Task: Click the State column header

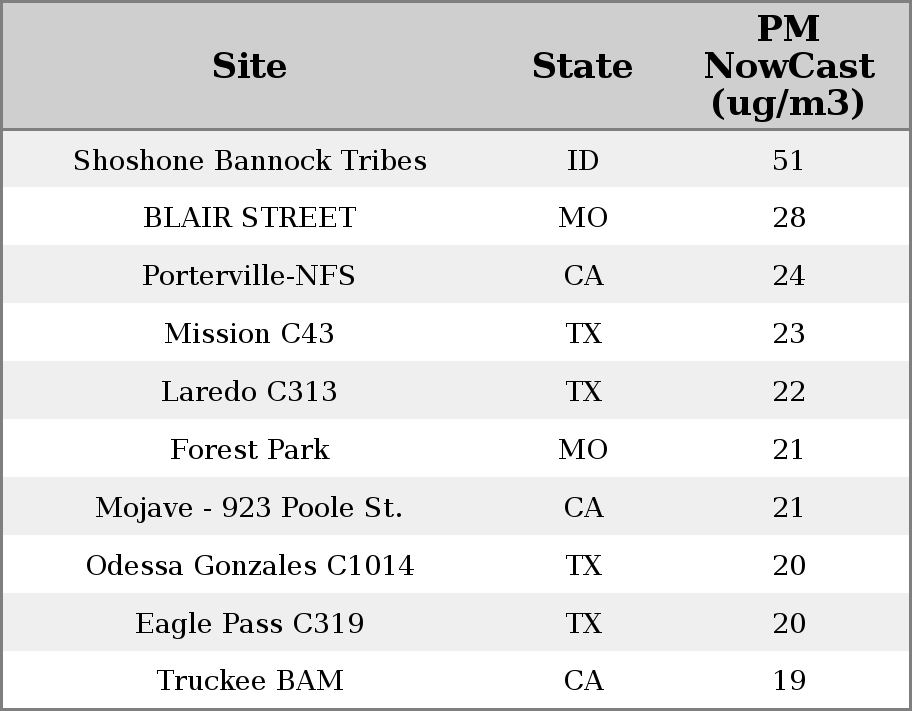Action: [582, 66]
